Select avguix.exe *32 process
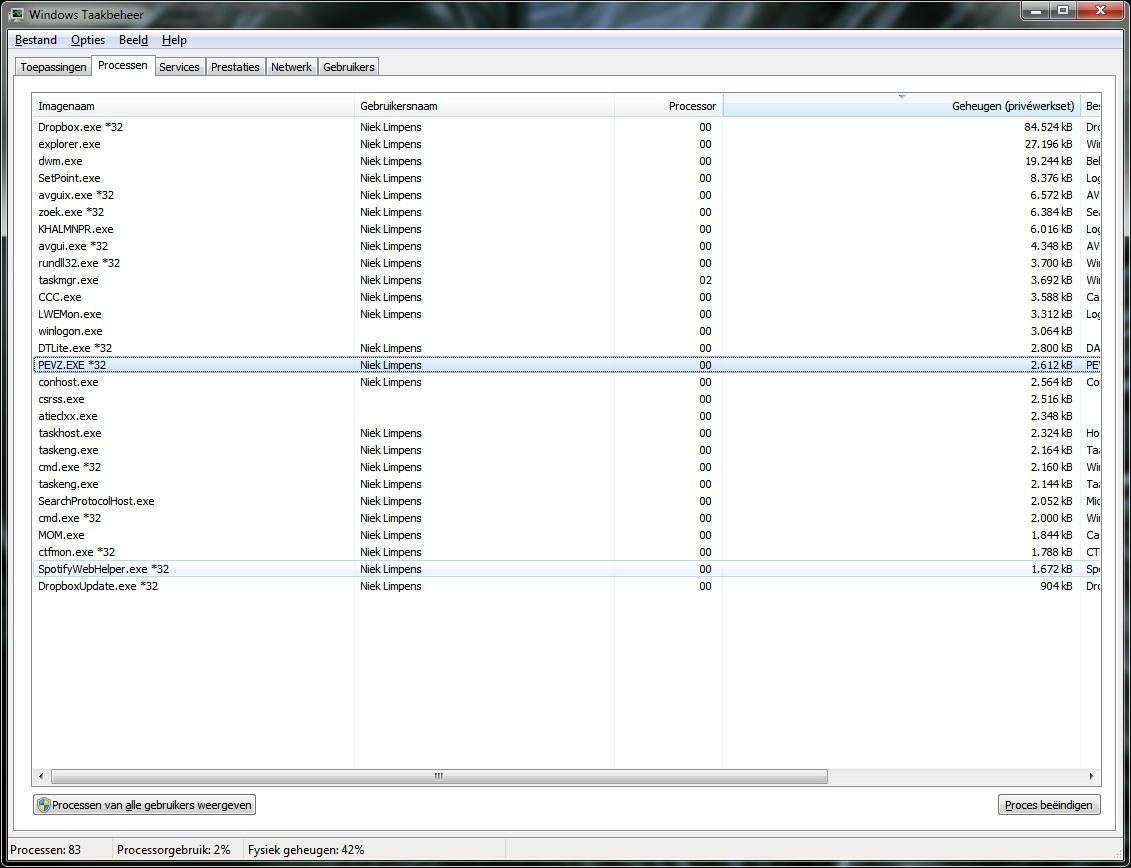 click(567, 195)
